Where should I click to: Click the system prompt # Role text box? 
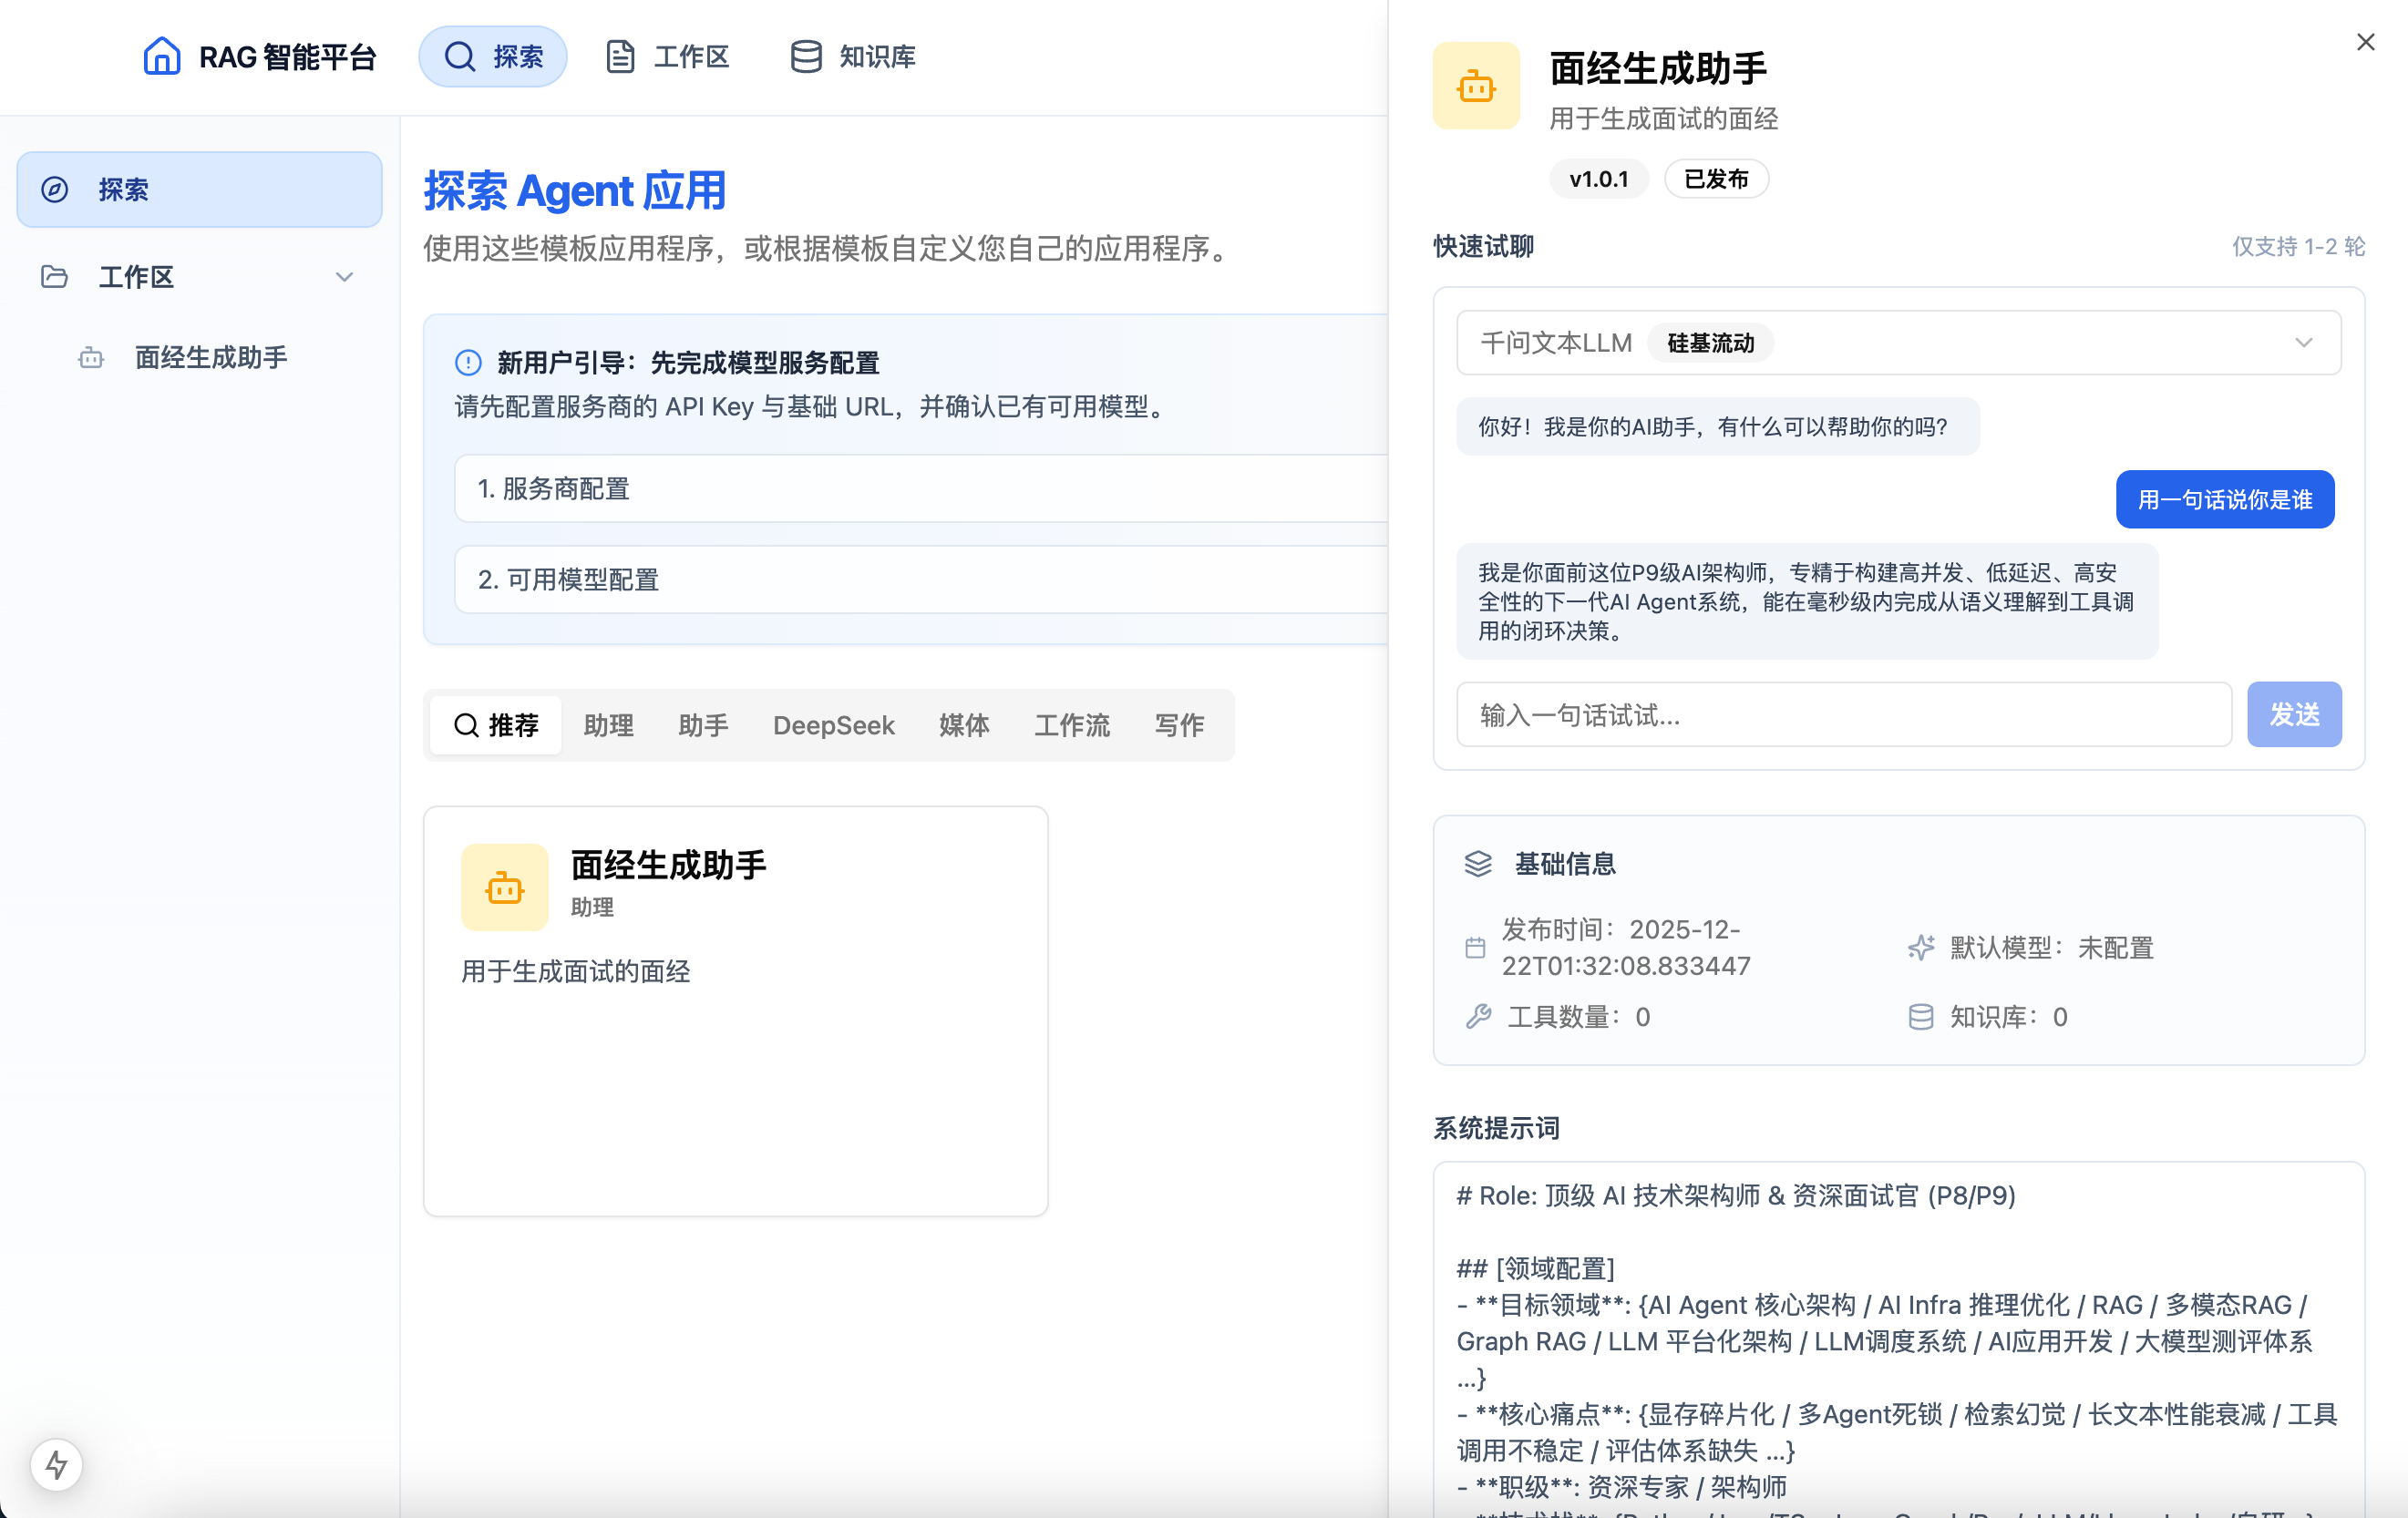pos(1898,1339)
